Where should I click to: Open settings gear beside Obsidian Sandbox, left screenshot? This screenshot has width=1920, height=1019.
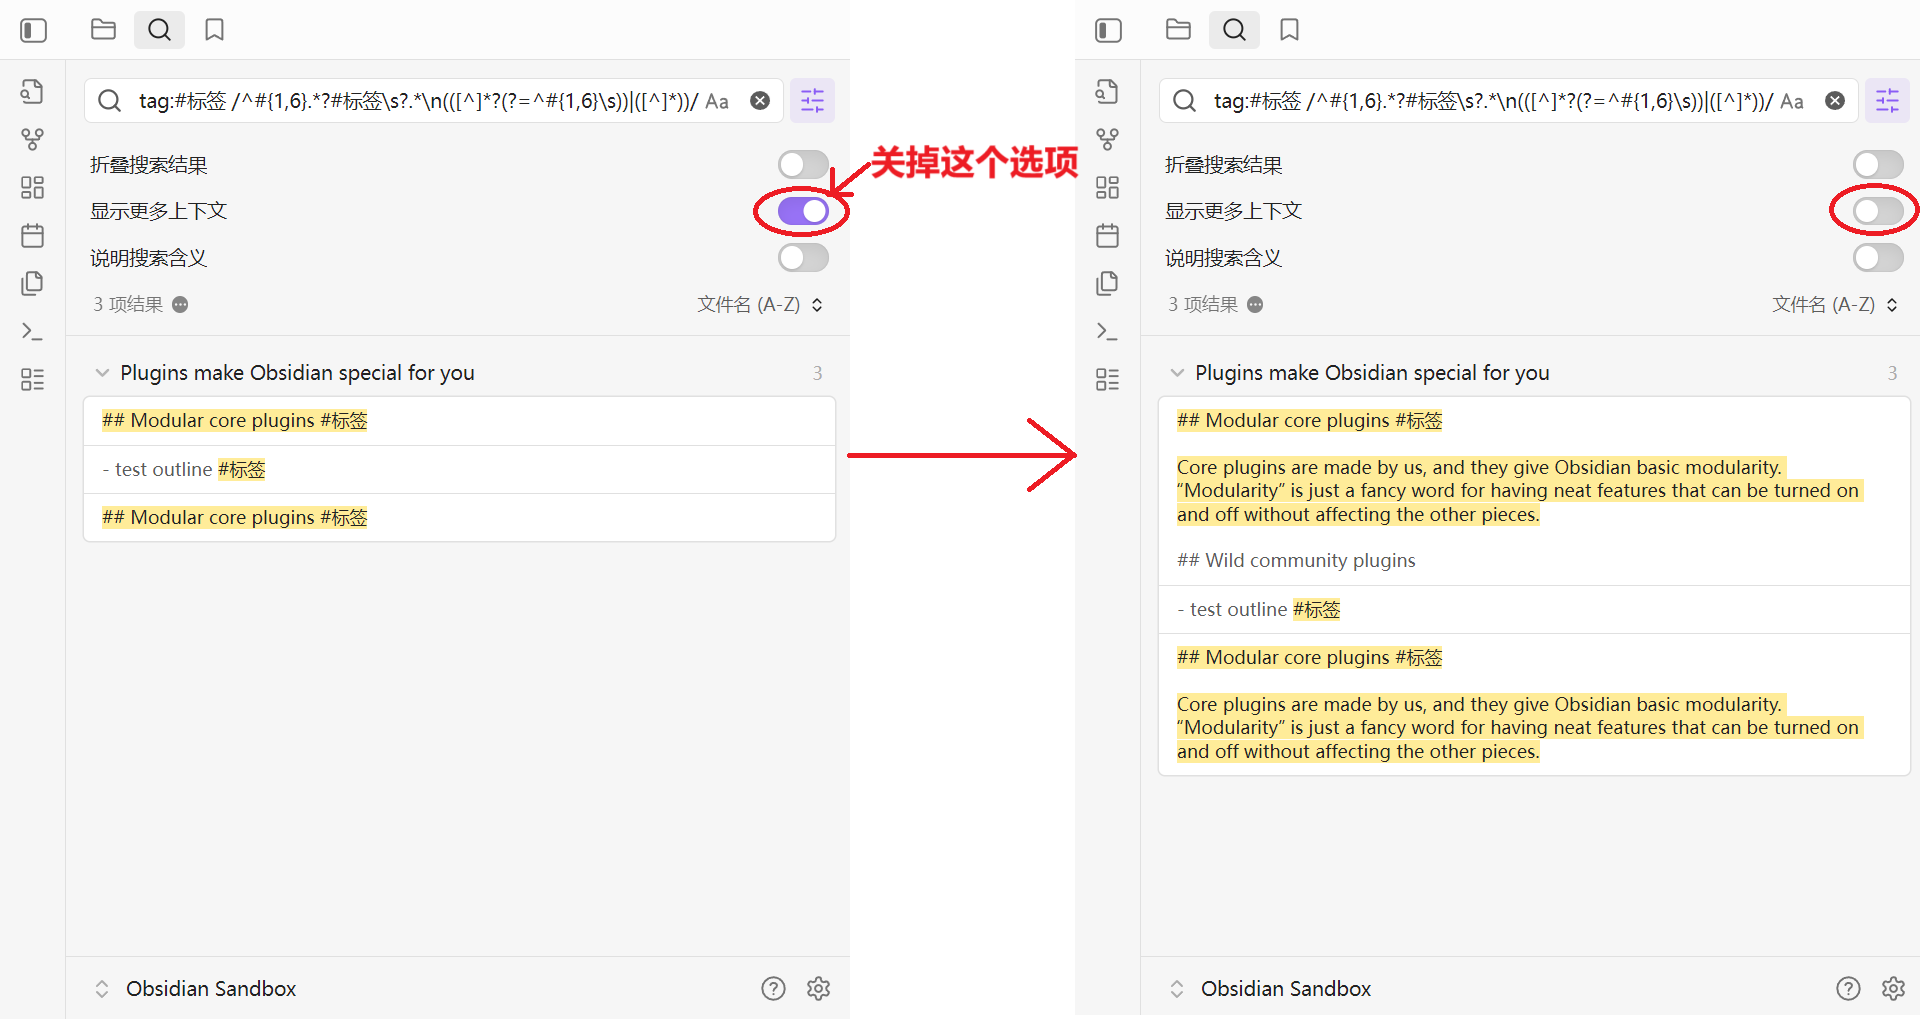pos(818,988)
